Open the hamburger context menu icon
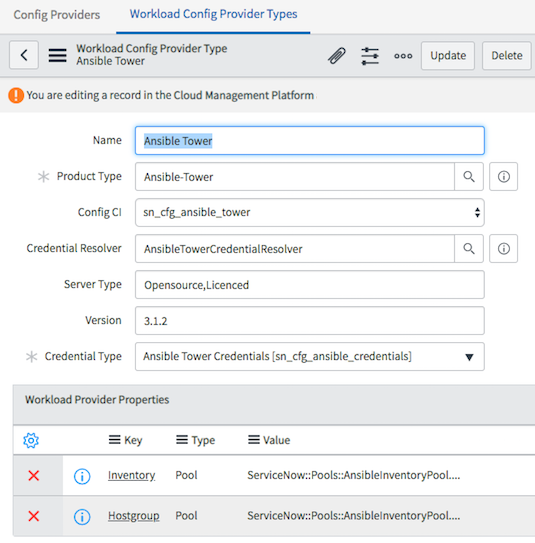The height and width of the screenshot is (543, 535). (x=57, y=55)
